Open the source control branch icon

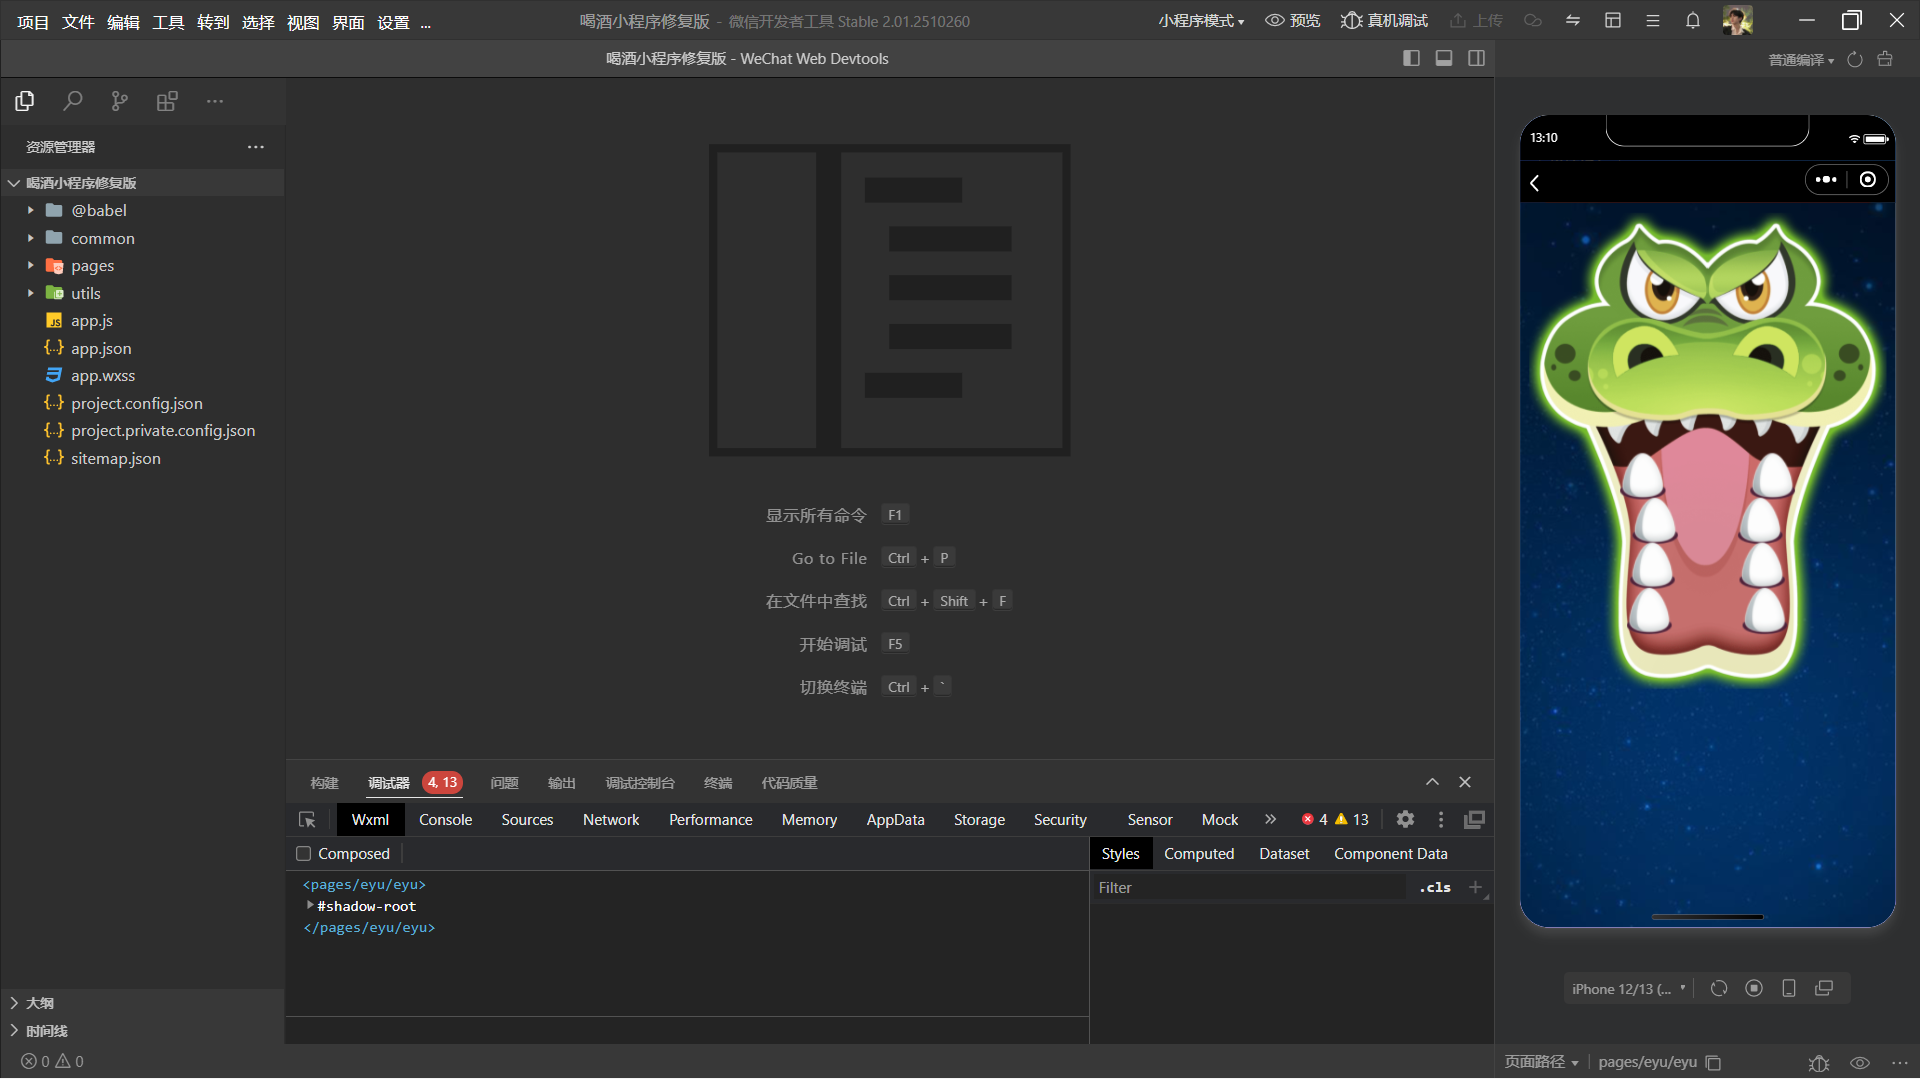[x=120, y=101]
